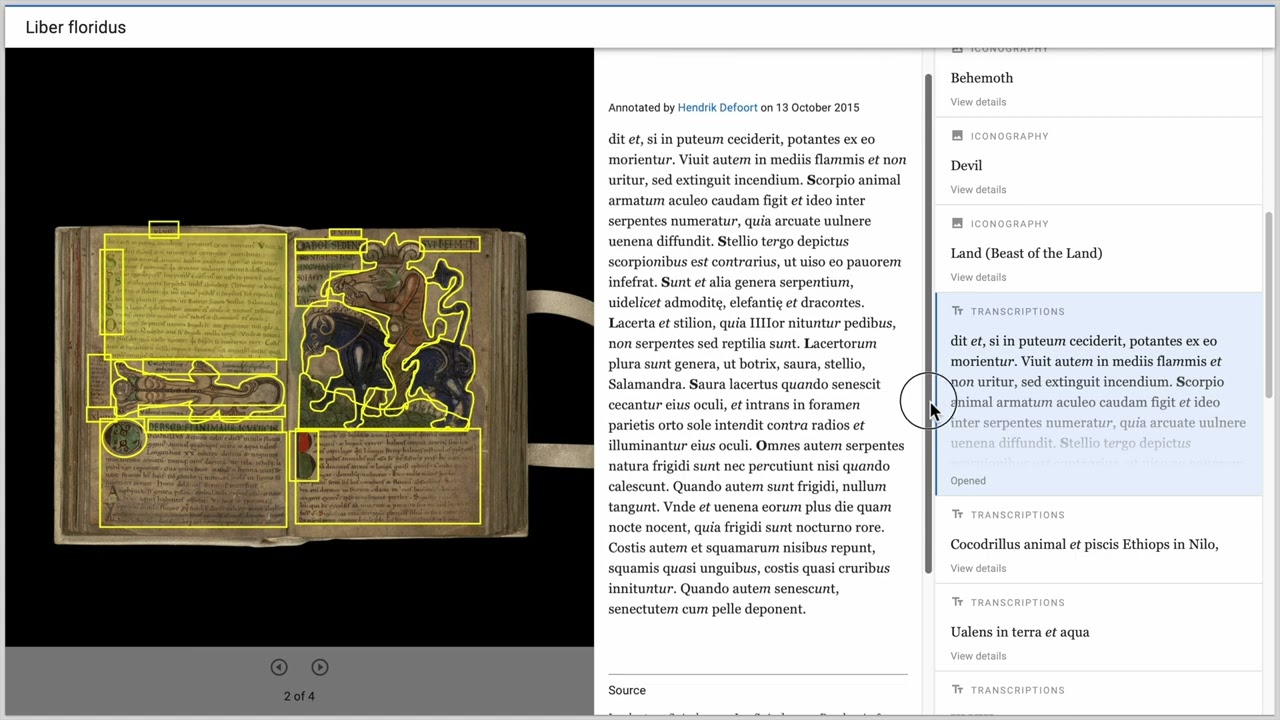View details of Behemoth iconography

pyautogui.click(x=978, y=102)
